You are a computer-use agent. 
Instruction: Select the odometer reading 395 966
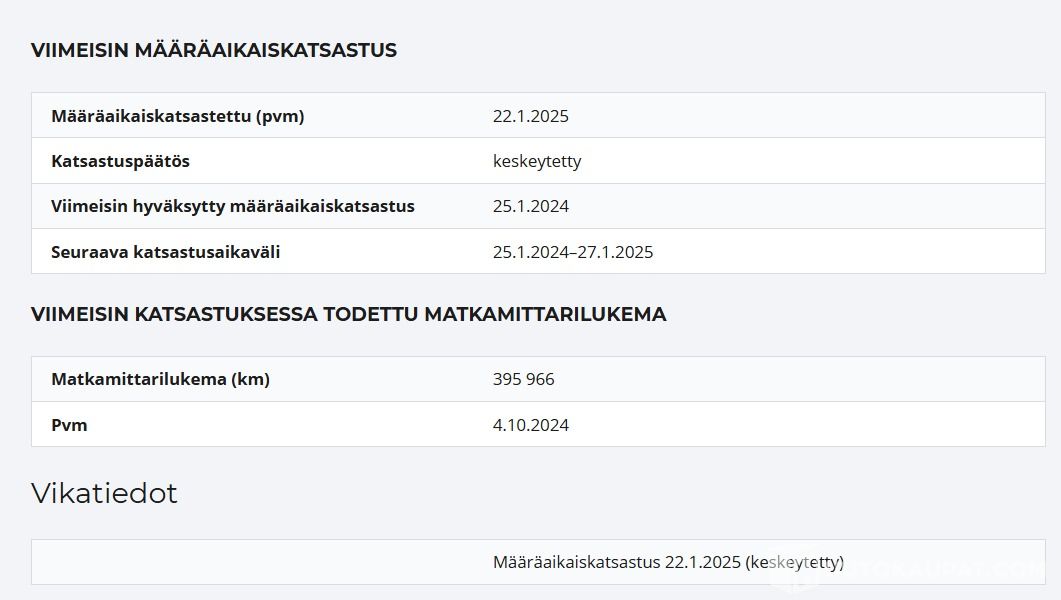tap(523, 379)
